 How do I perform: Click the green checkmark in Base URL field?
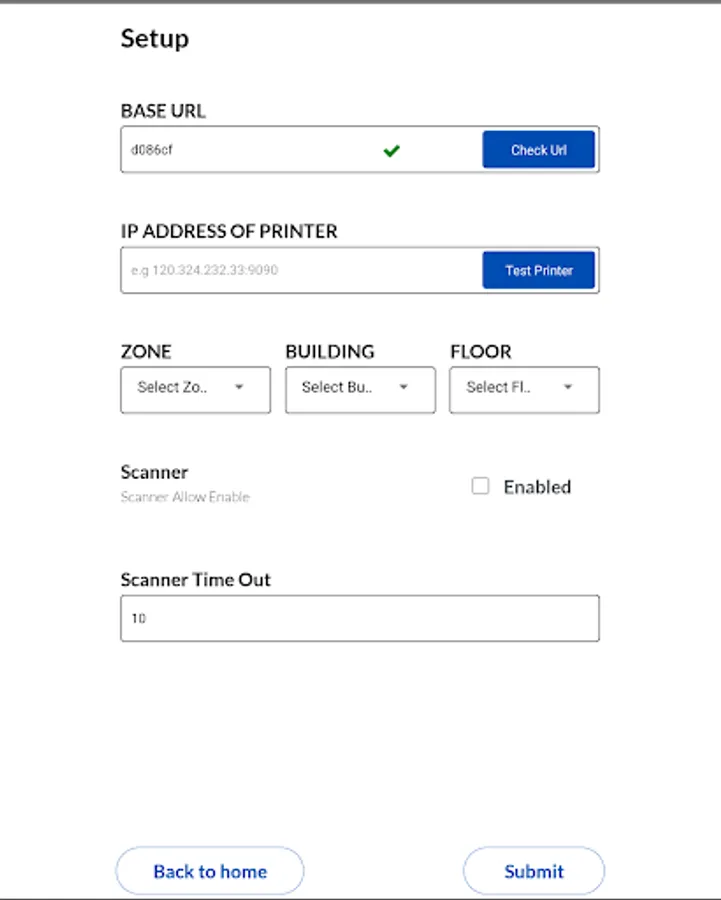(x=391, y=150)
